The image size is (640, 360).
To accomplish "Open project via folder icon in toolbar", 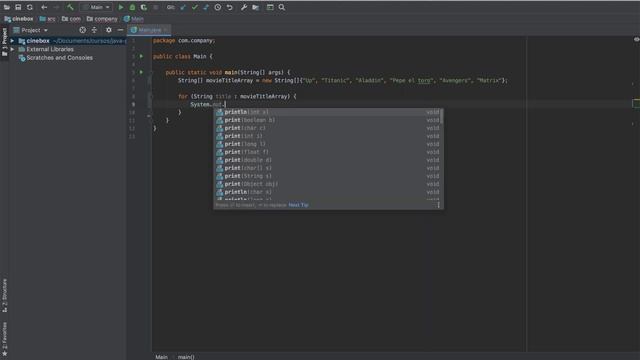I will pyautogui.click(x=7, y=7).
